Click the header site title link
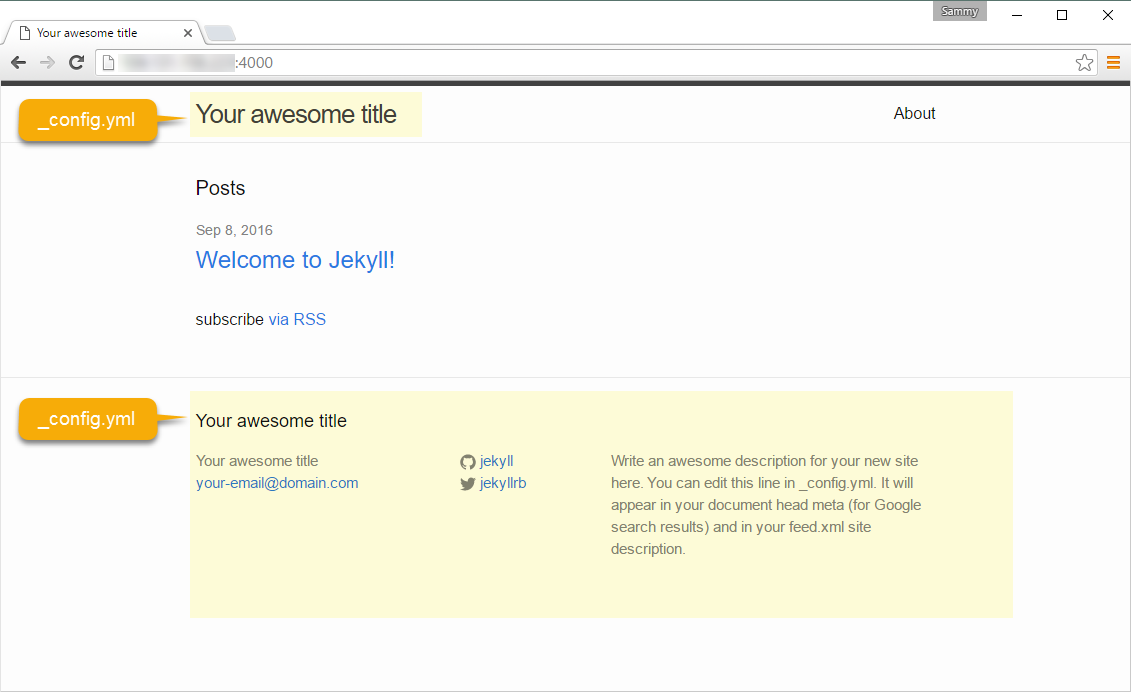1131x692 pixels. click(x=296, y=114)
